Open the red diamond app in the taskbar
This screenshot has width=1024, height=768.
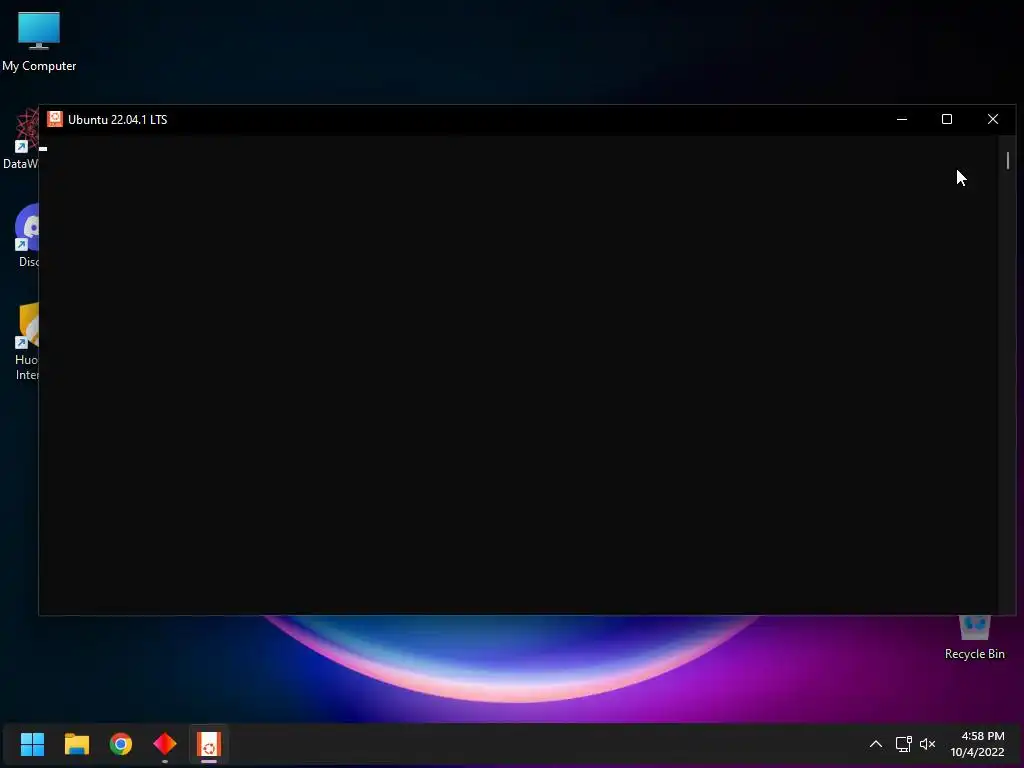click(165, 744)
